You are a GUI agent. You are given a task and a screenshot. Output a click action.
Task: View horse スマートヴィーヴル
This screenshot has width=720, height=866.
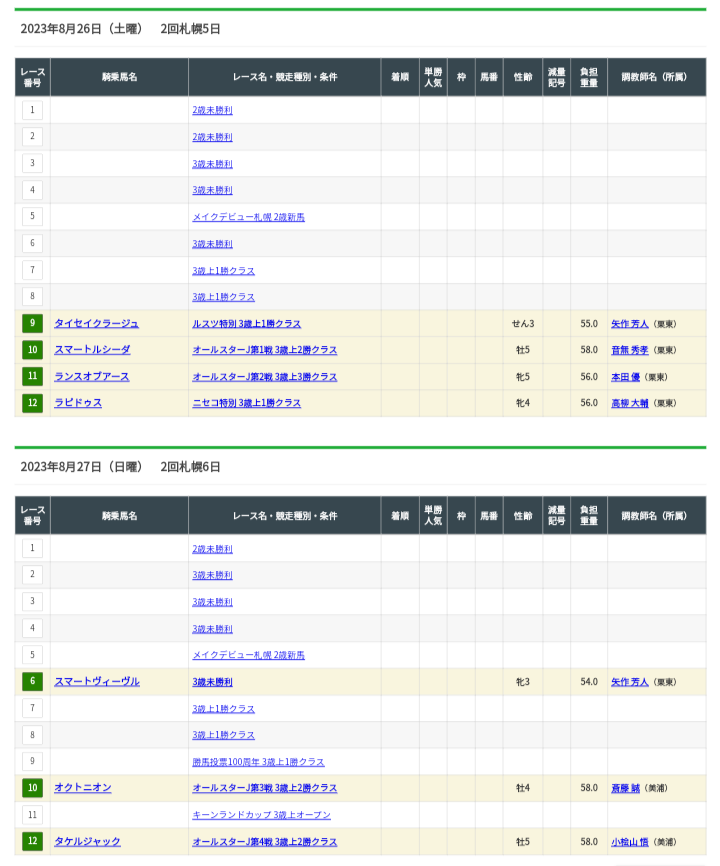[97, 682]
